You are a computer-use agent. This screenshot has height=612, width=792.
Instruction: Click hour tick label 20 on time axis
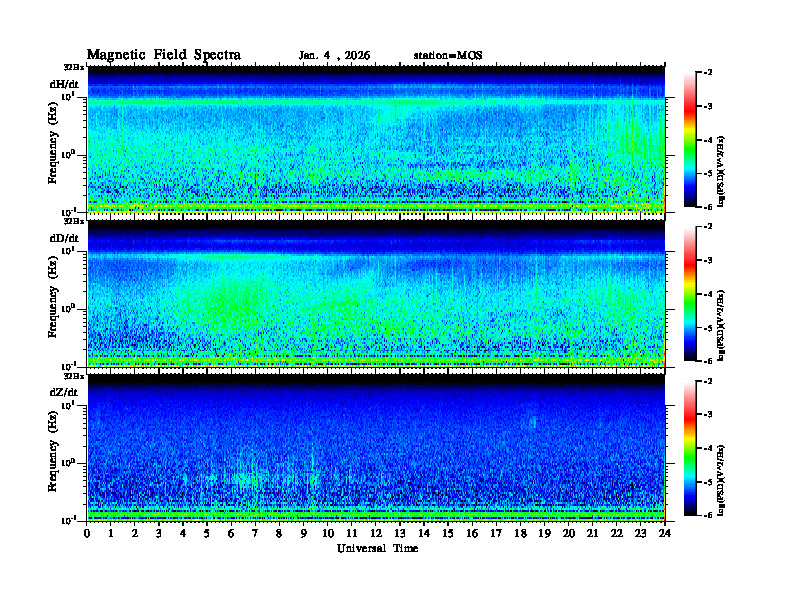569,533
